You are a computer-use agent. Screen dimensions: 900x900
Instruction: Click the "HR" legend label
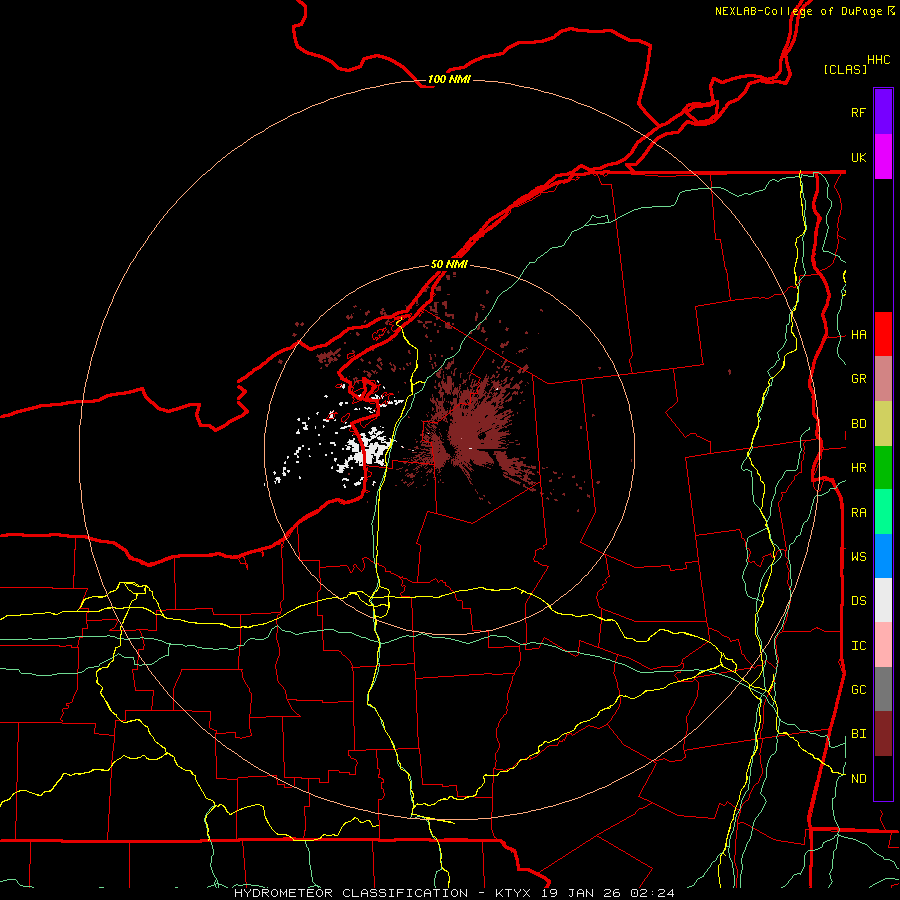(x=858, y=468)
